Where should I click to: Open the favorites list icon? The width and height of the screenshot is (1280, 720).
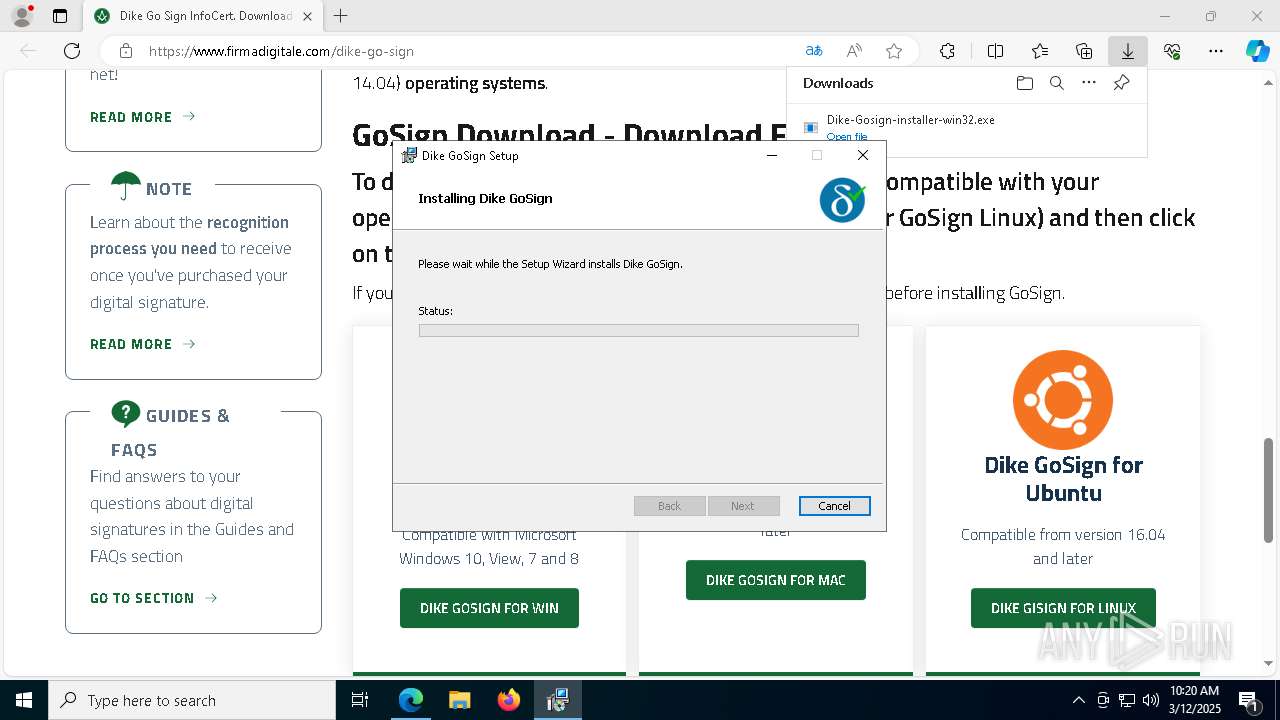point(1040,51)
